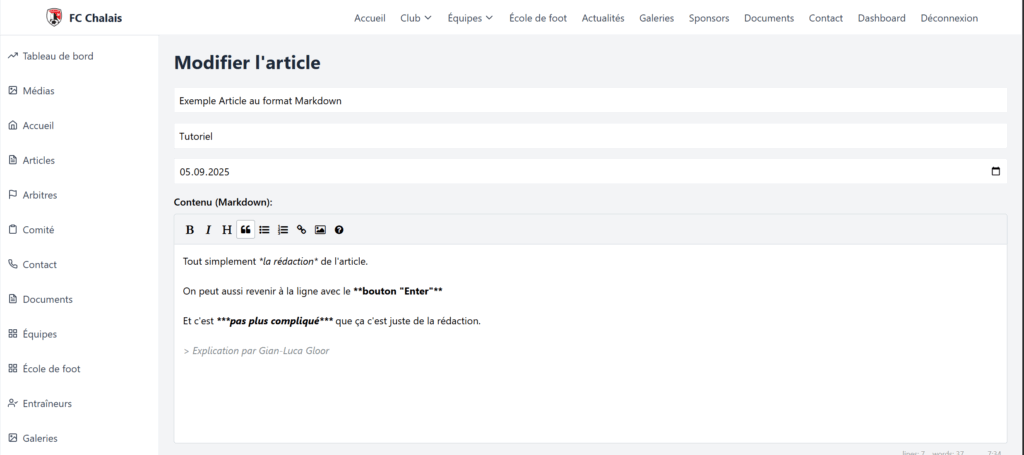1024x455 pixels.
Task: Insert a bulleted list
Action: (x=264, y=230)
